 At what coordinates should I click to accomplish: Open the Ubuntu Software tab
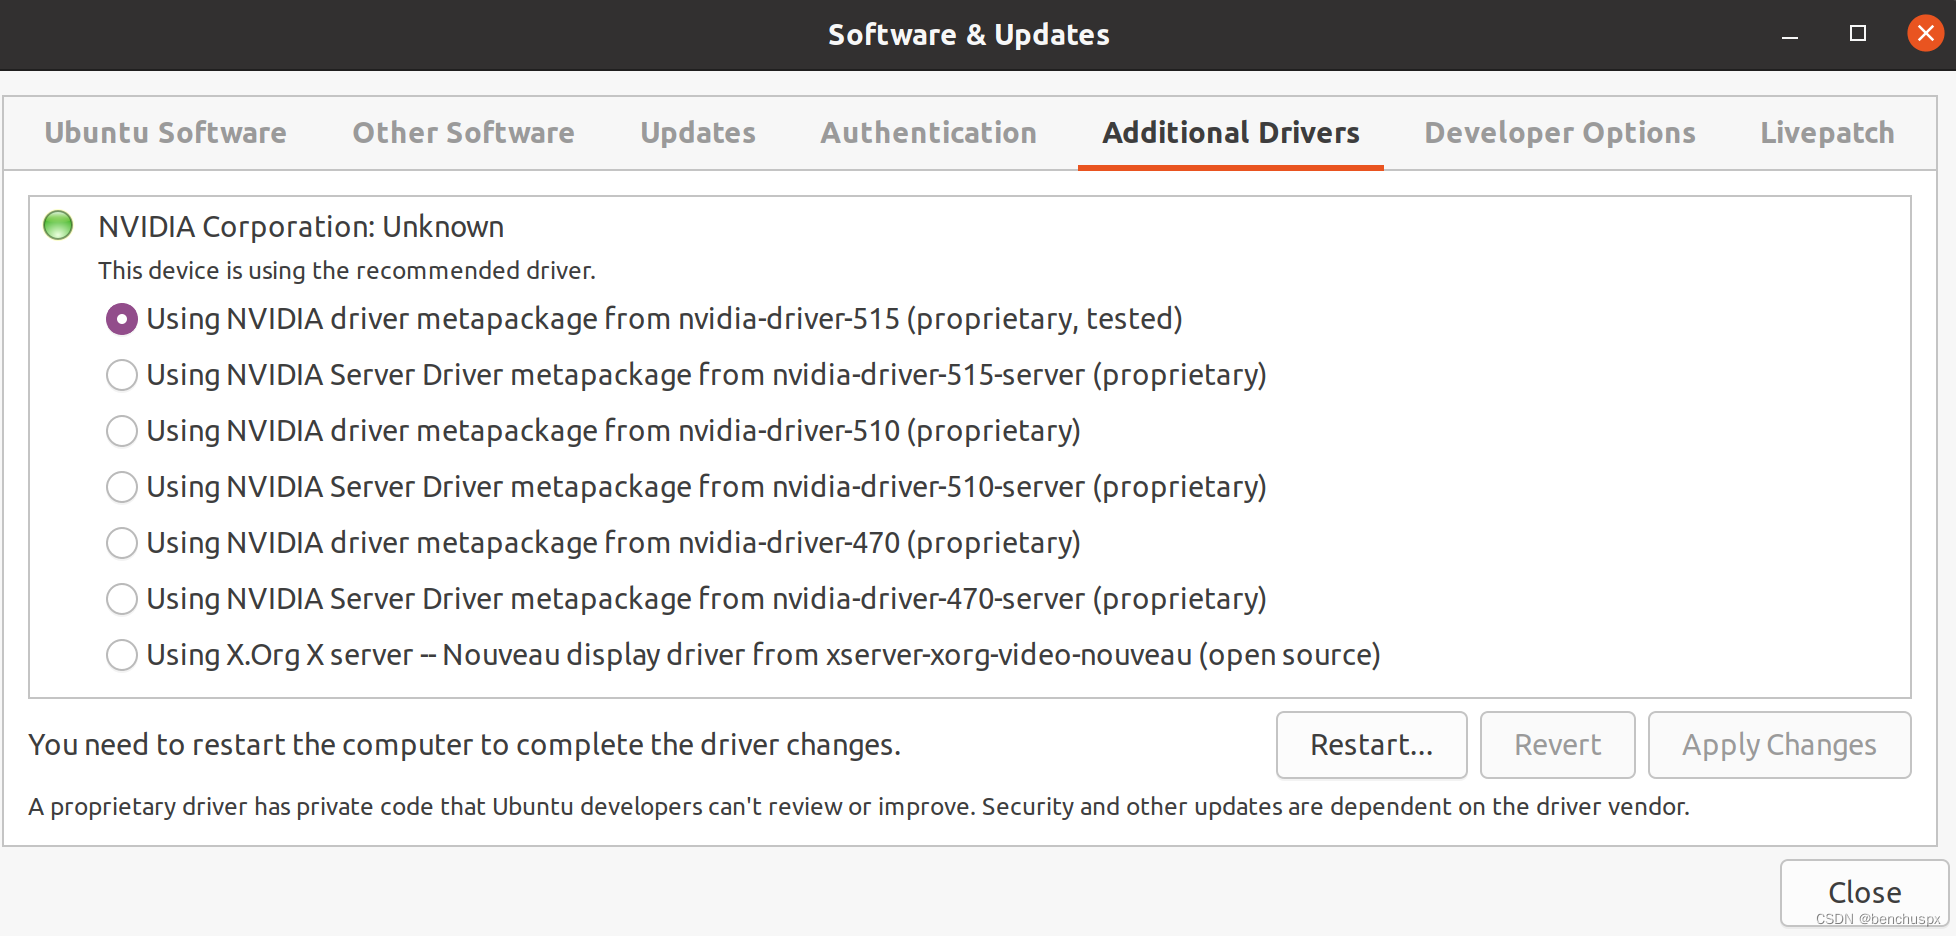coord(166,133)
